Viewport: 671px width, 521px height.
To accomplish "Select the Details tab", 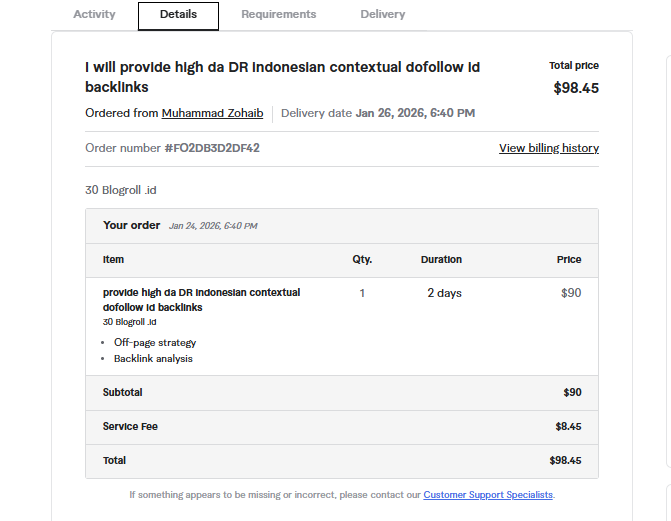I will (x=178, y=15).
